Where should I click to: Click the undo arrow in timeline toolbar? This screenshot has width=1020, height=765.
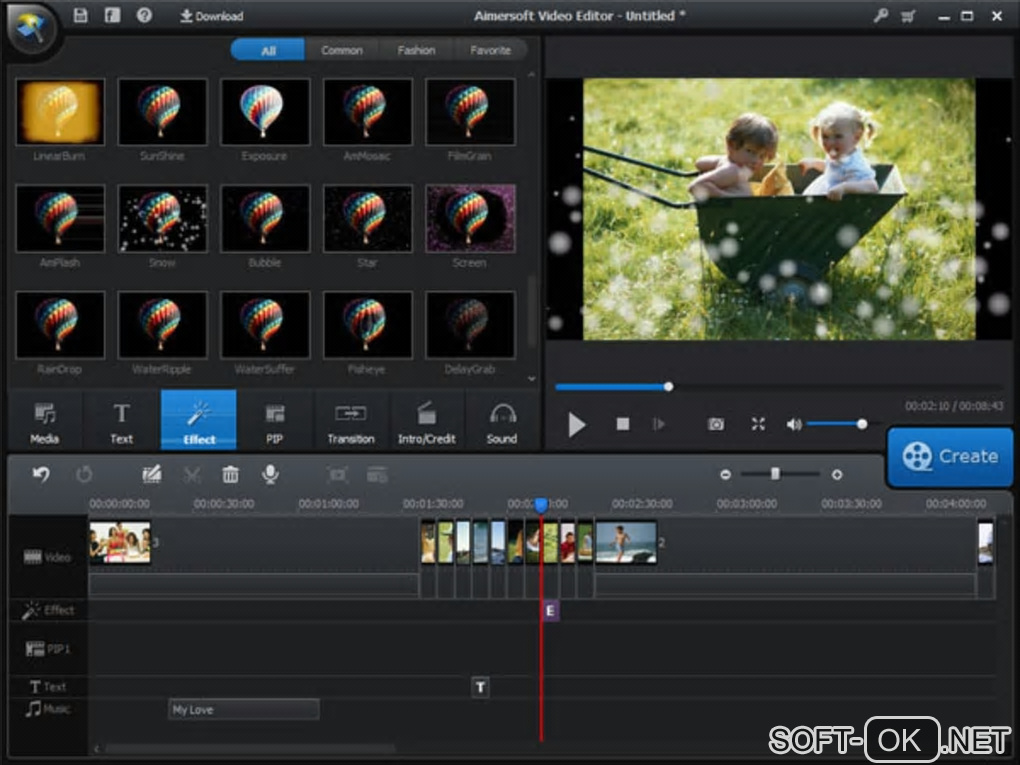41,475
